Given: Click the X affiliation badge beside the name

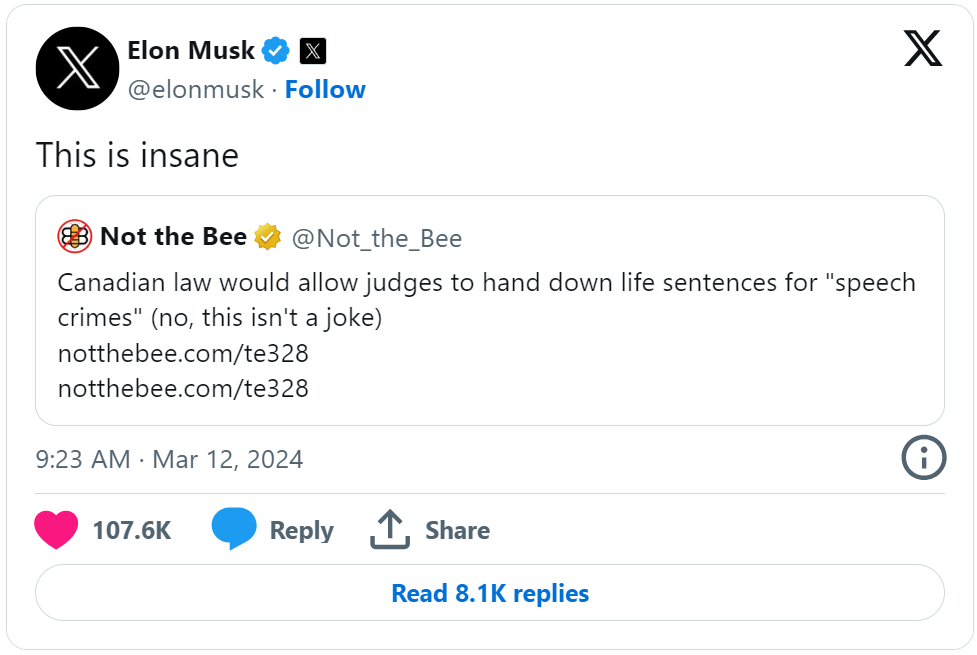Looking at the screenshot, I should (x=313, y=51).
